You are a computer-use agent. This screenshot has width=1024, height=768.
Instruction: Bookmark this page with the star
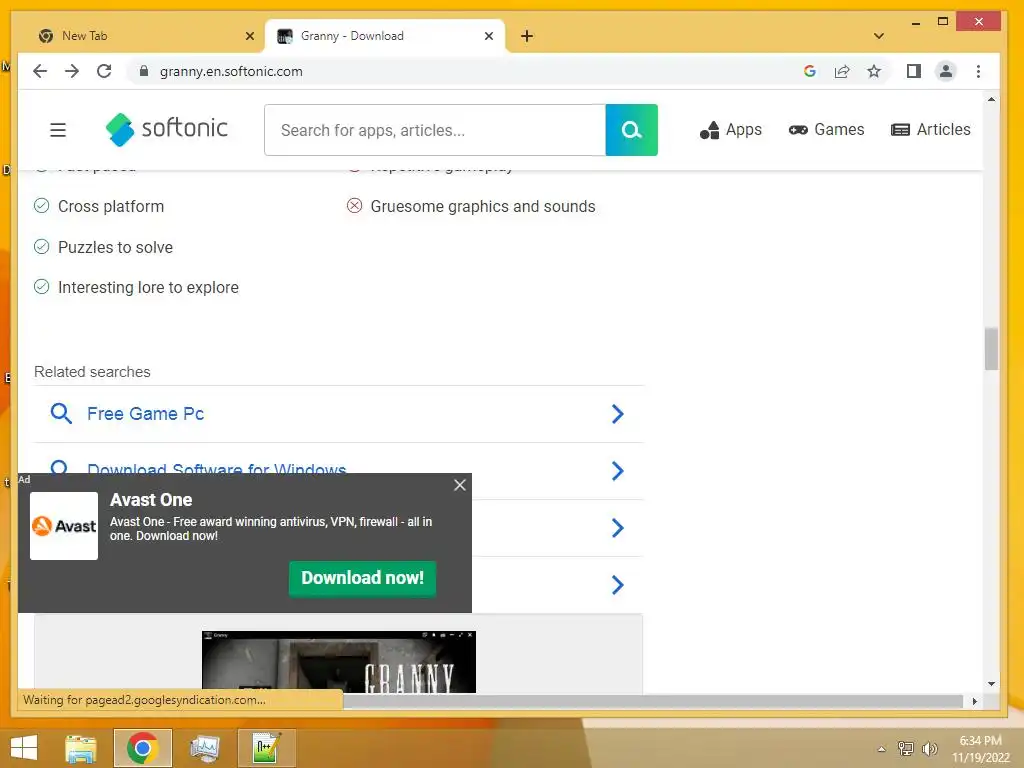(x=874, y=71)
